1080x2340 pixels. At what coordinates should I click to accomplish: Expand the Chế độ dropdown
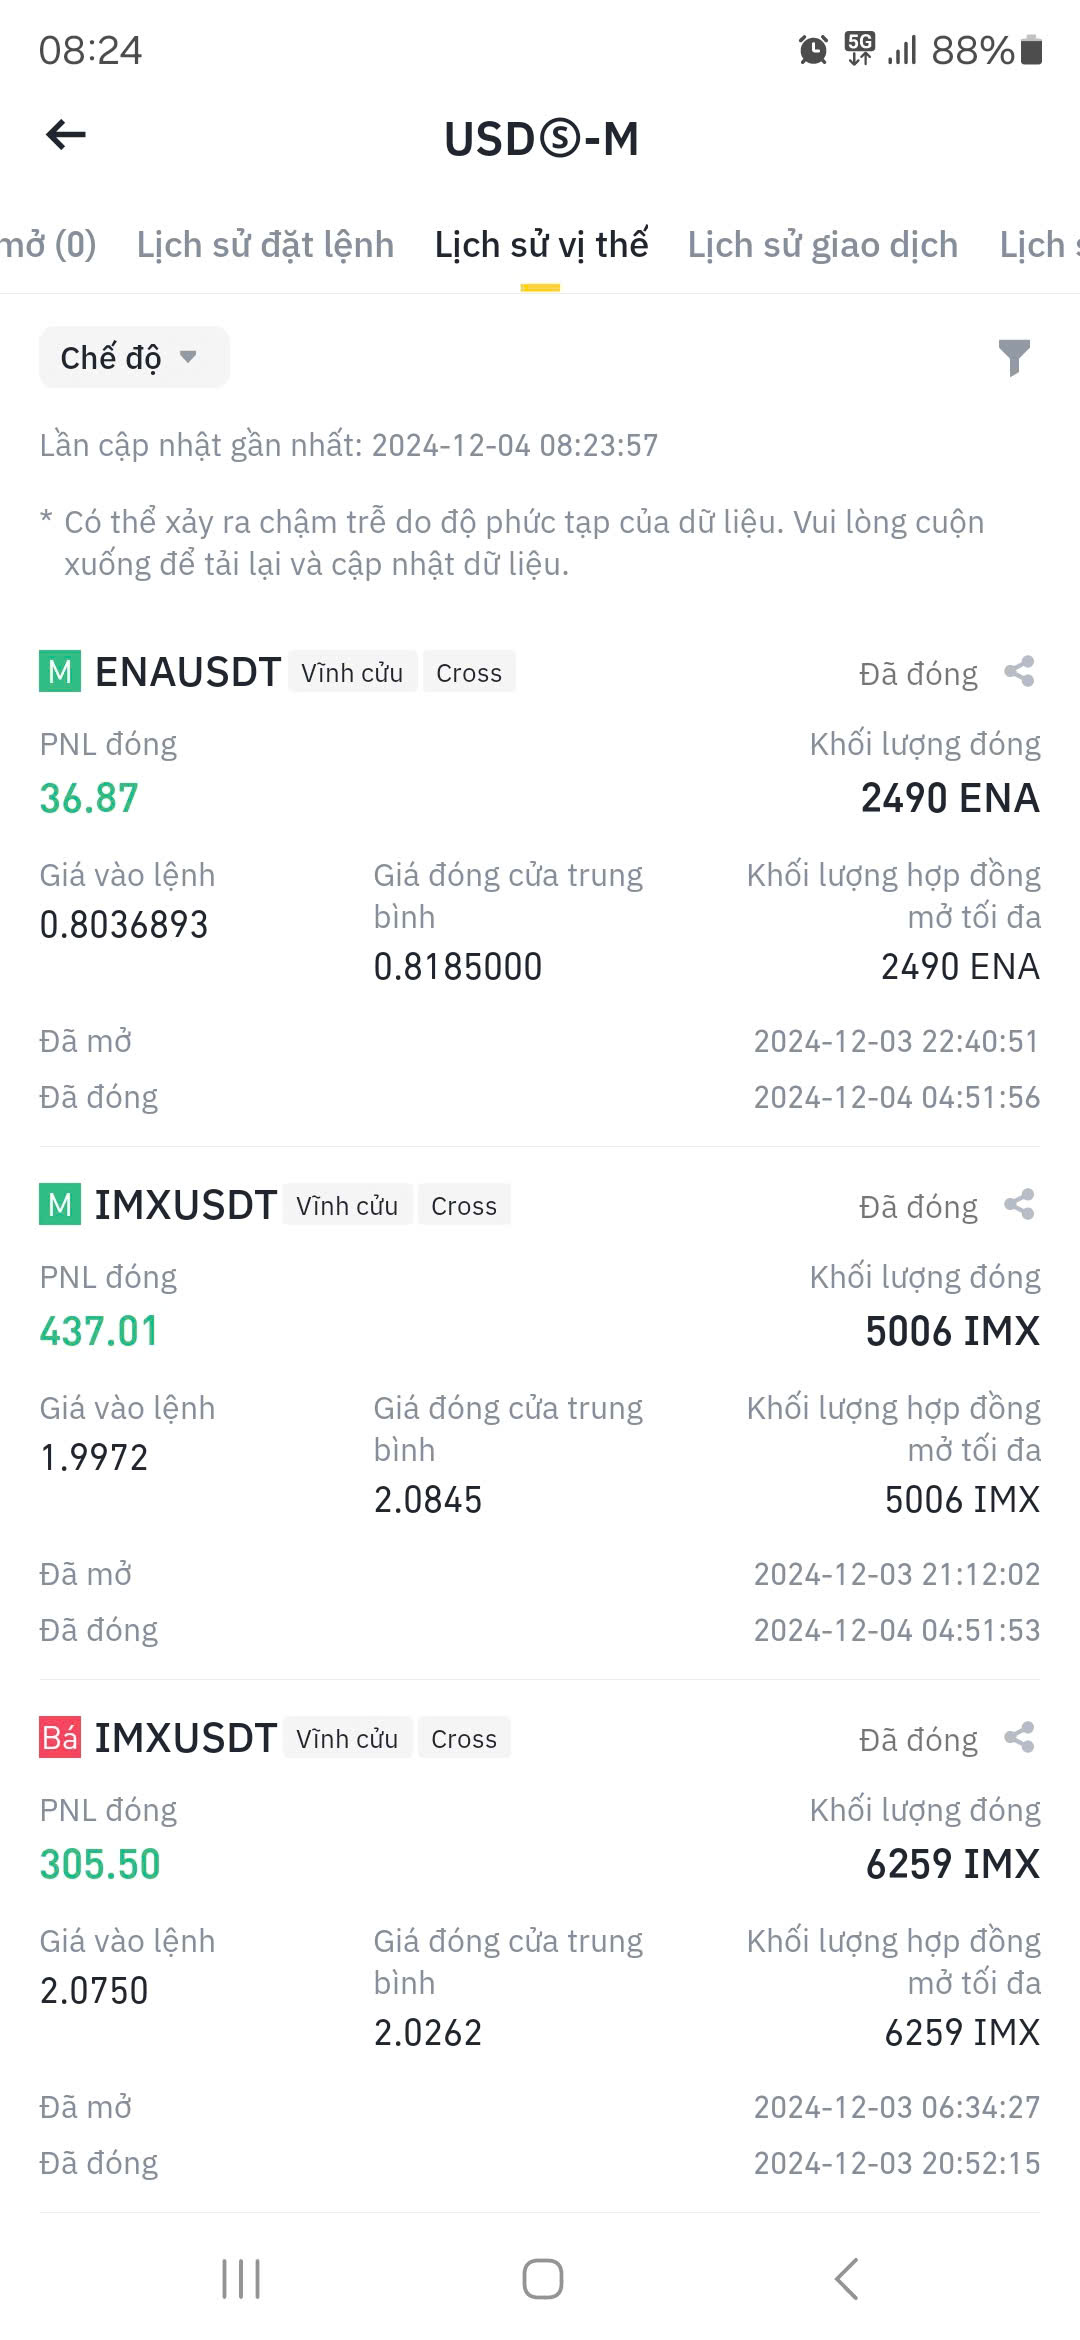[133, 357]
